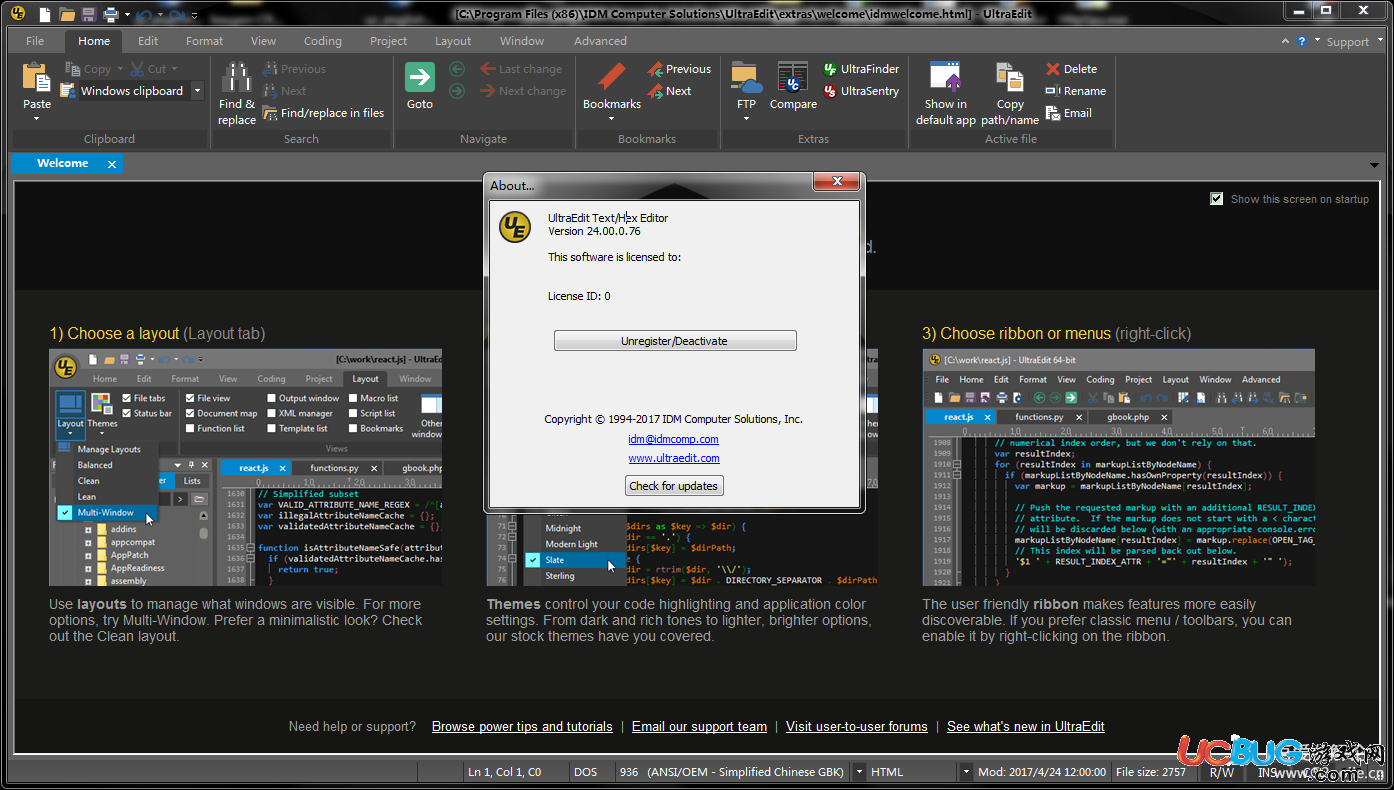Open document tab list dropdown arrow
The image size is (1394, 790).
pos(1376,164)
